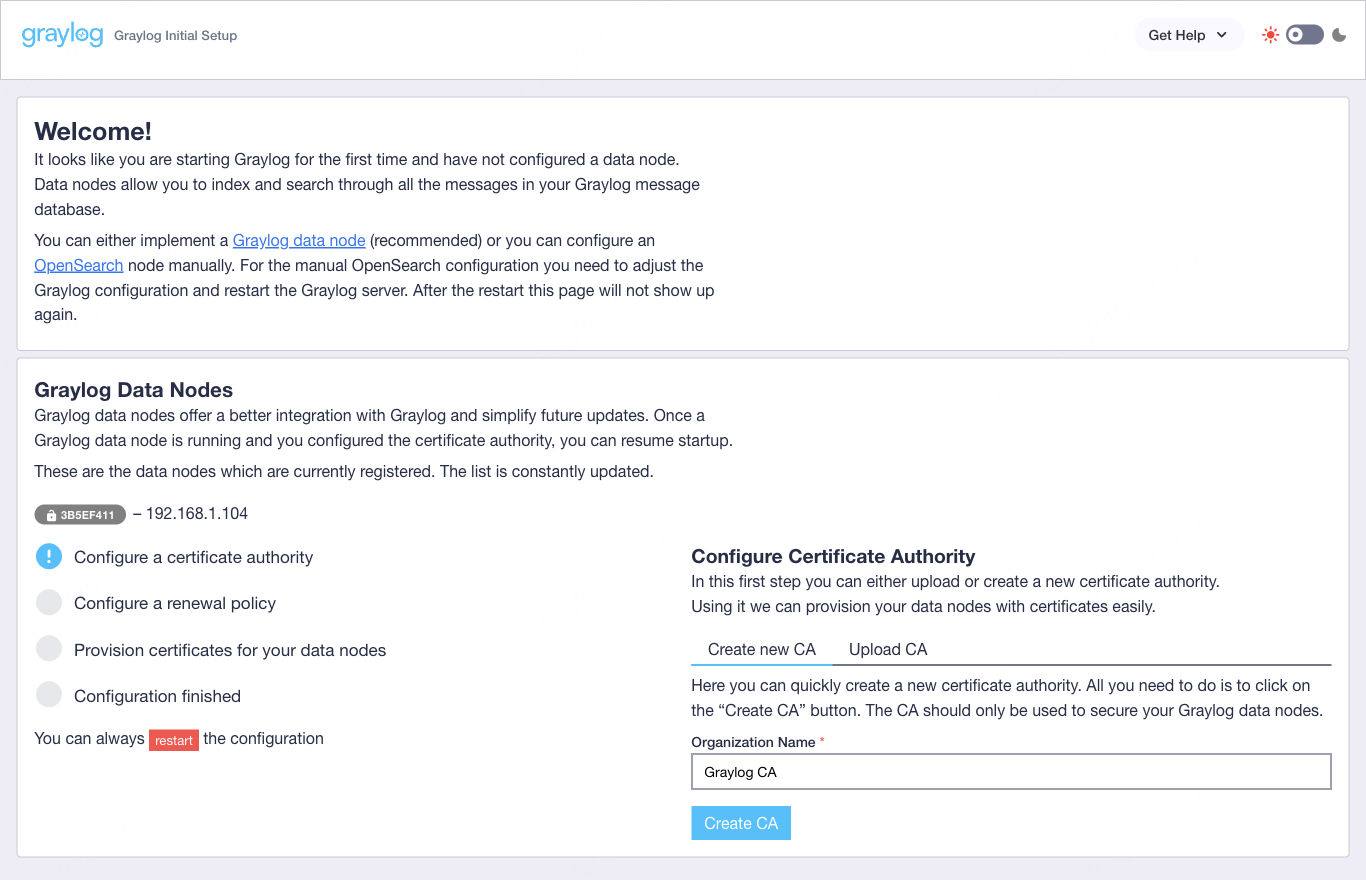Screen dimensions: 1366x880
Task: Open the Graylog data node link
Action: point(298,240)
